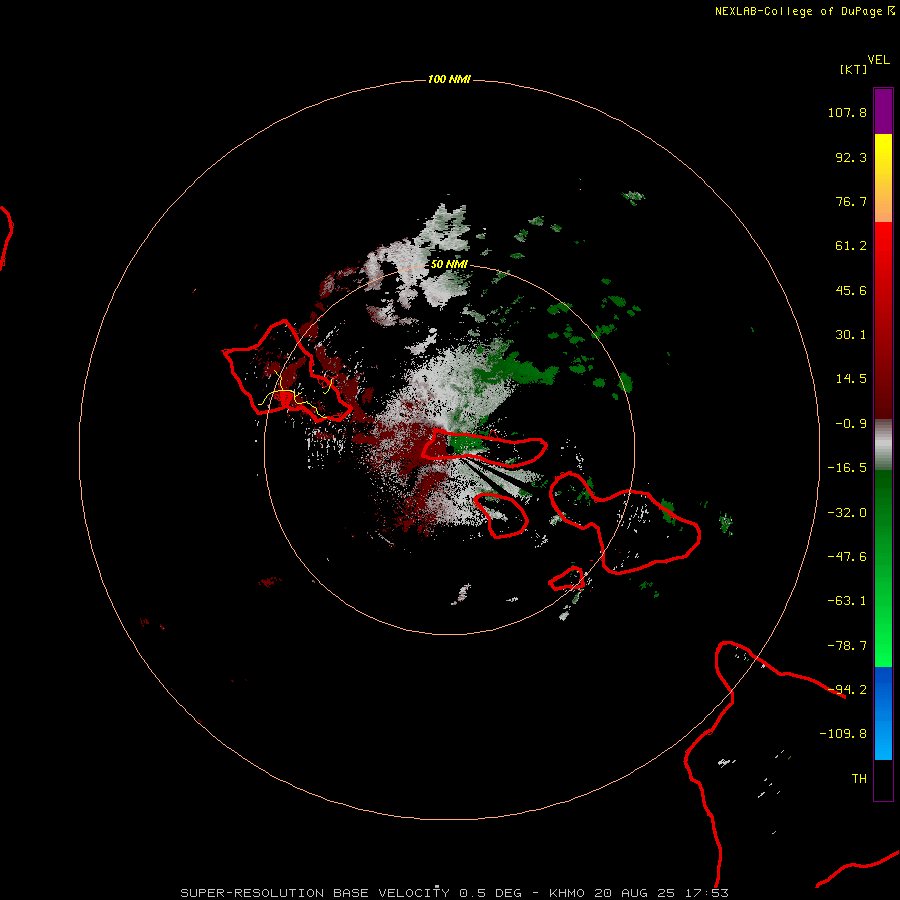Viewport: 900px width, 900px height.
Task: Click the 76.7 velocity scale value
Action: 851,201
